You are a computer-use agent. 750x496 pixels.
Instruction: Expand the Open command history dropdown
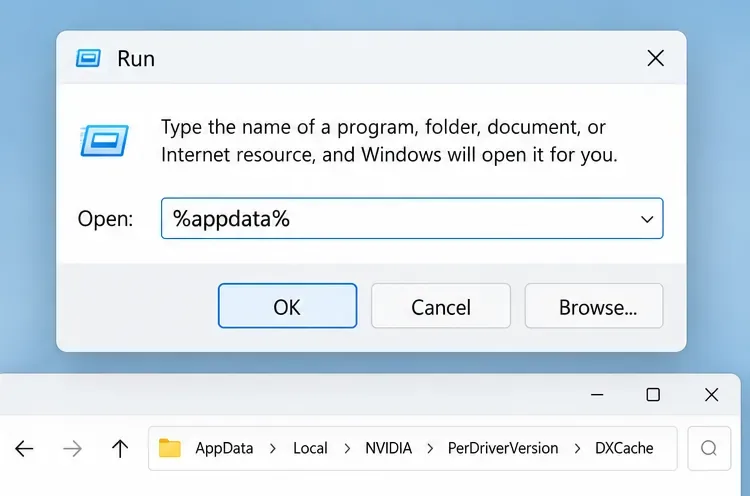click(x=647, y=219)
